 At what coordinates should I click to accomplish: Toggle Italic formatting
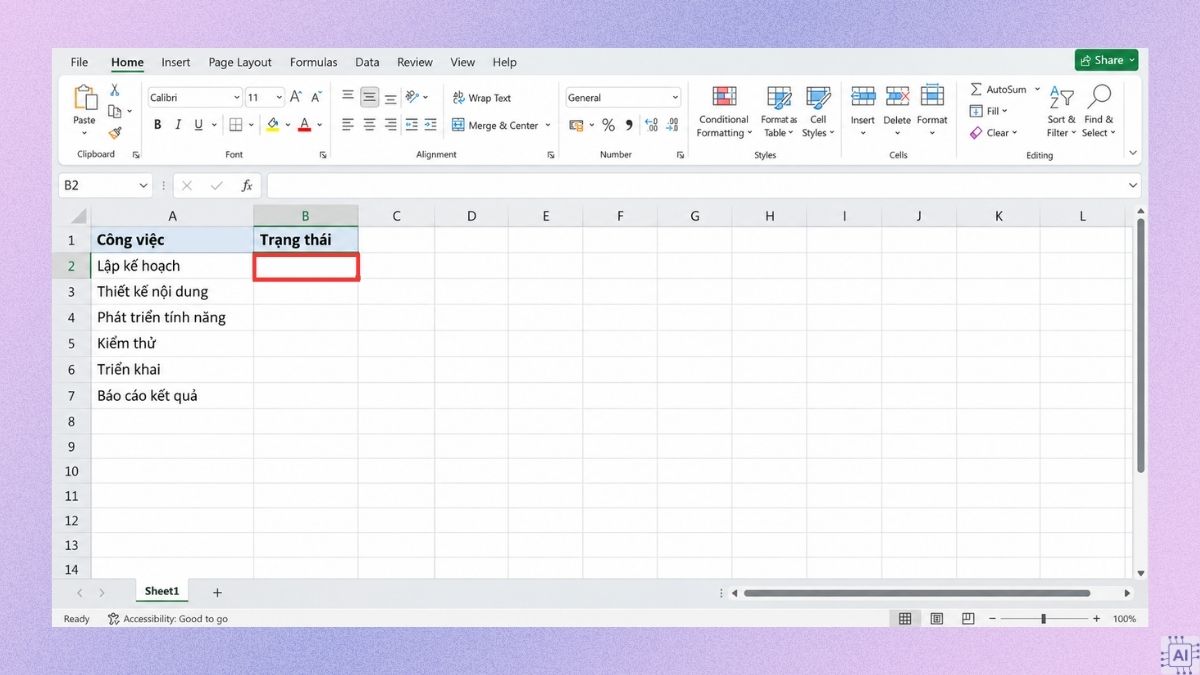[178, 125]
